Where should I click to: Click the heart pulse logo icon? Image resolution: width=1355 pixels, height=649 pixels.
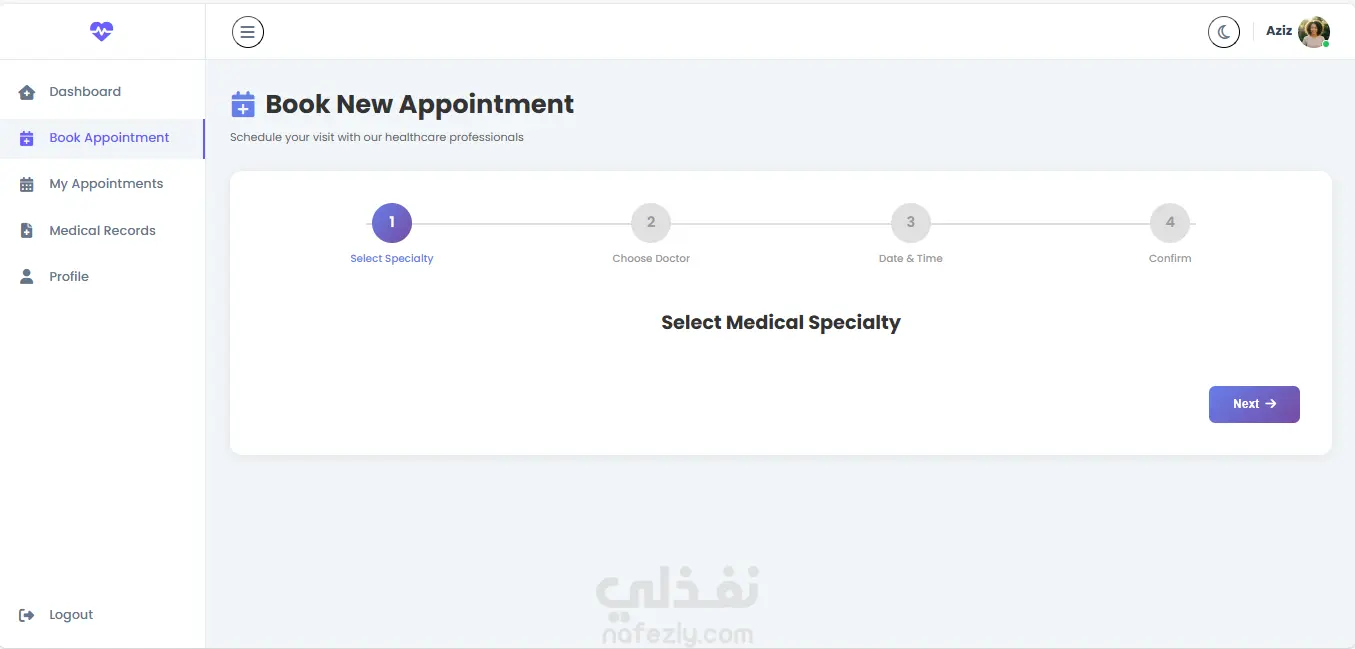pos(101,31)
